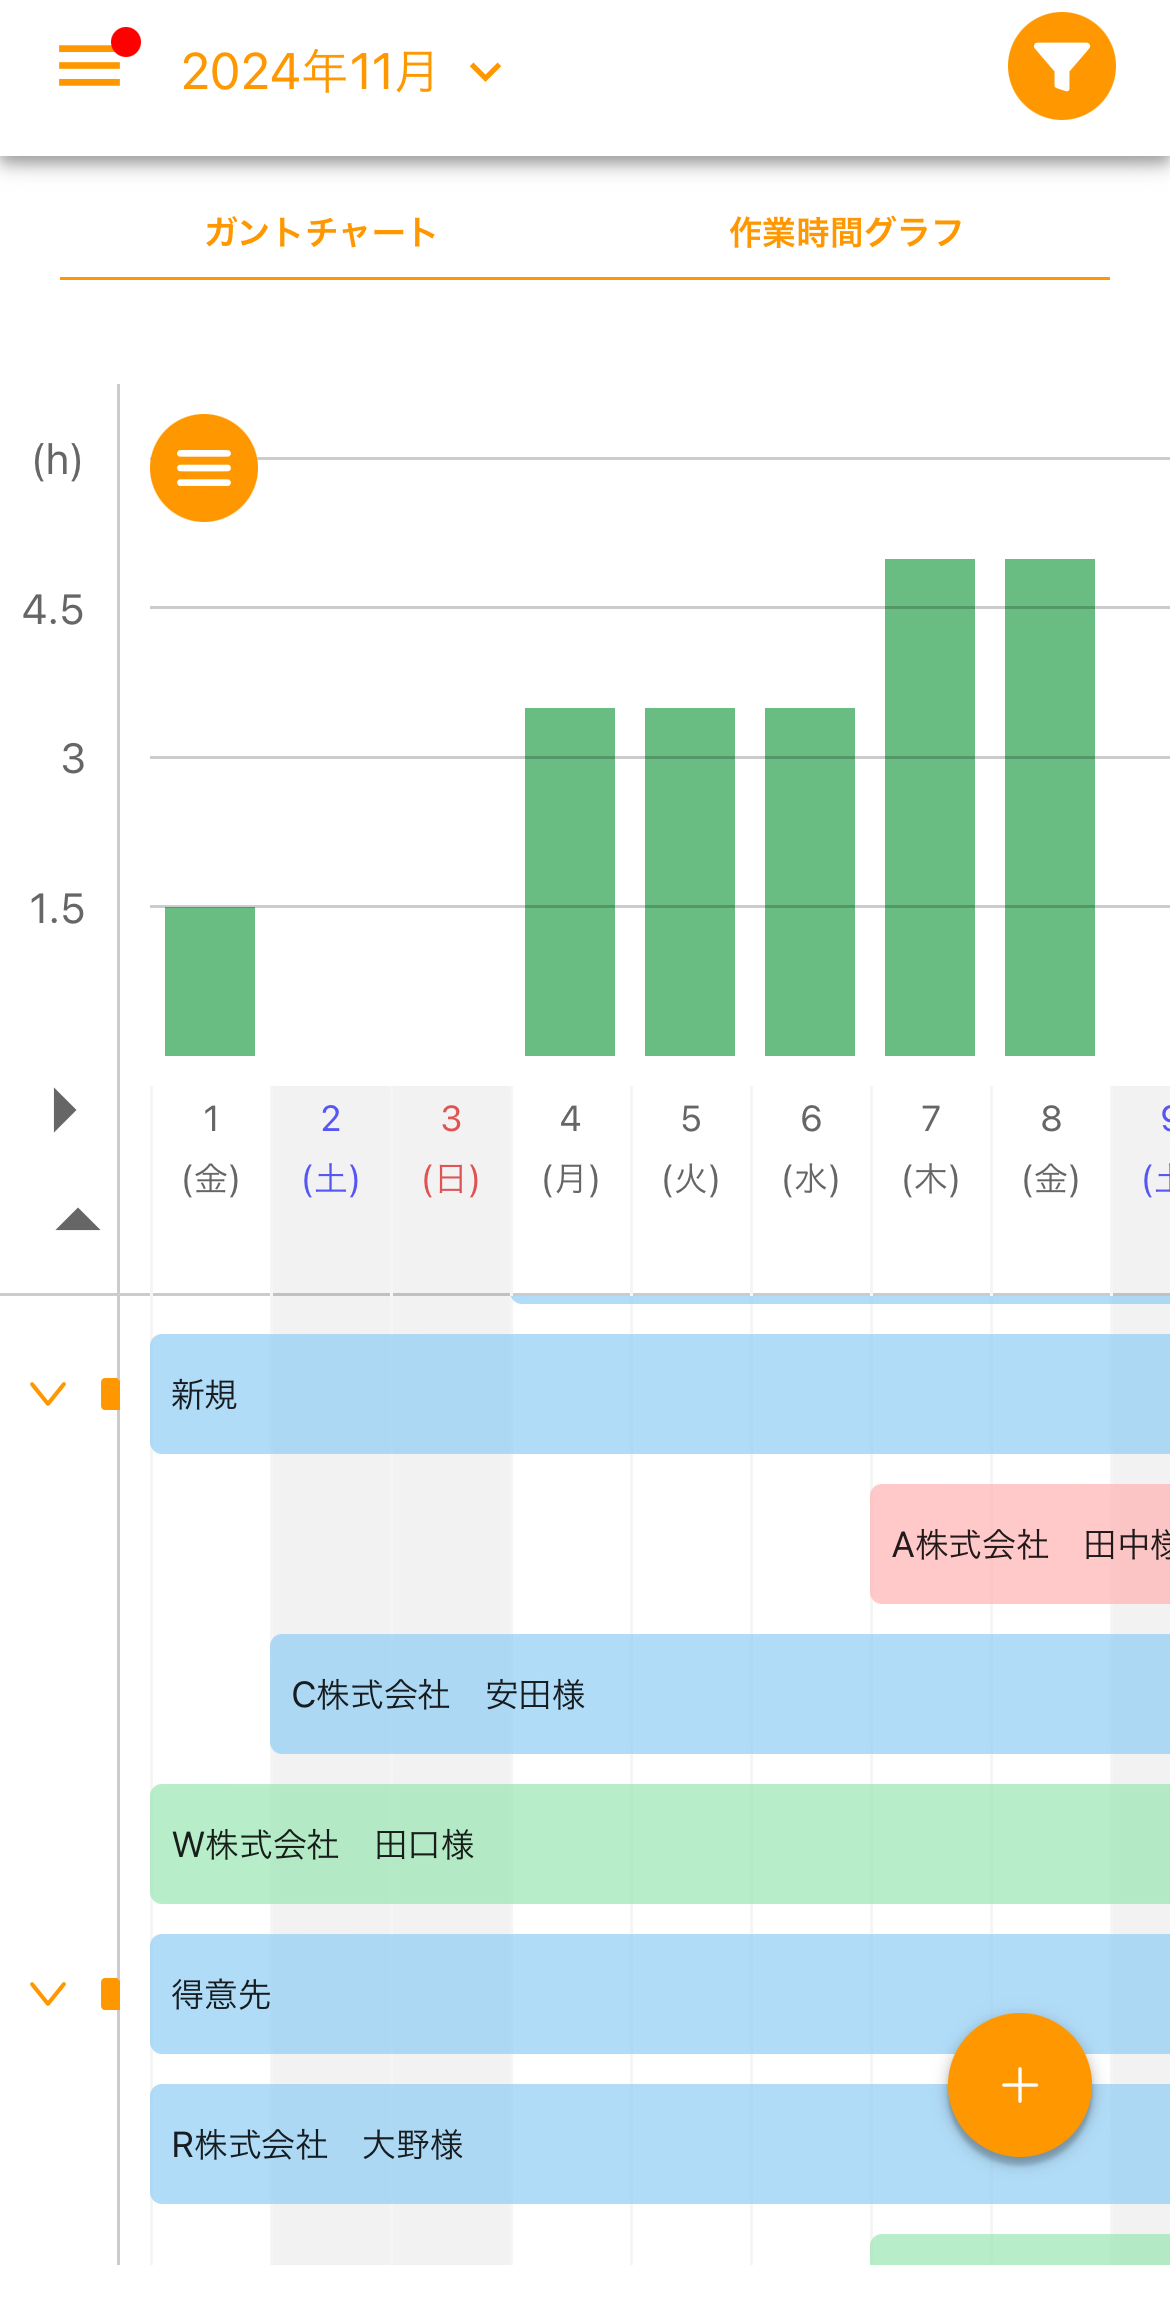1170x2305 pixels.
Task: Select date 4 (月) in the timeline
Action: [x=571, y=1148]
